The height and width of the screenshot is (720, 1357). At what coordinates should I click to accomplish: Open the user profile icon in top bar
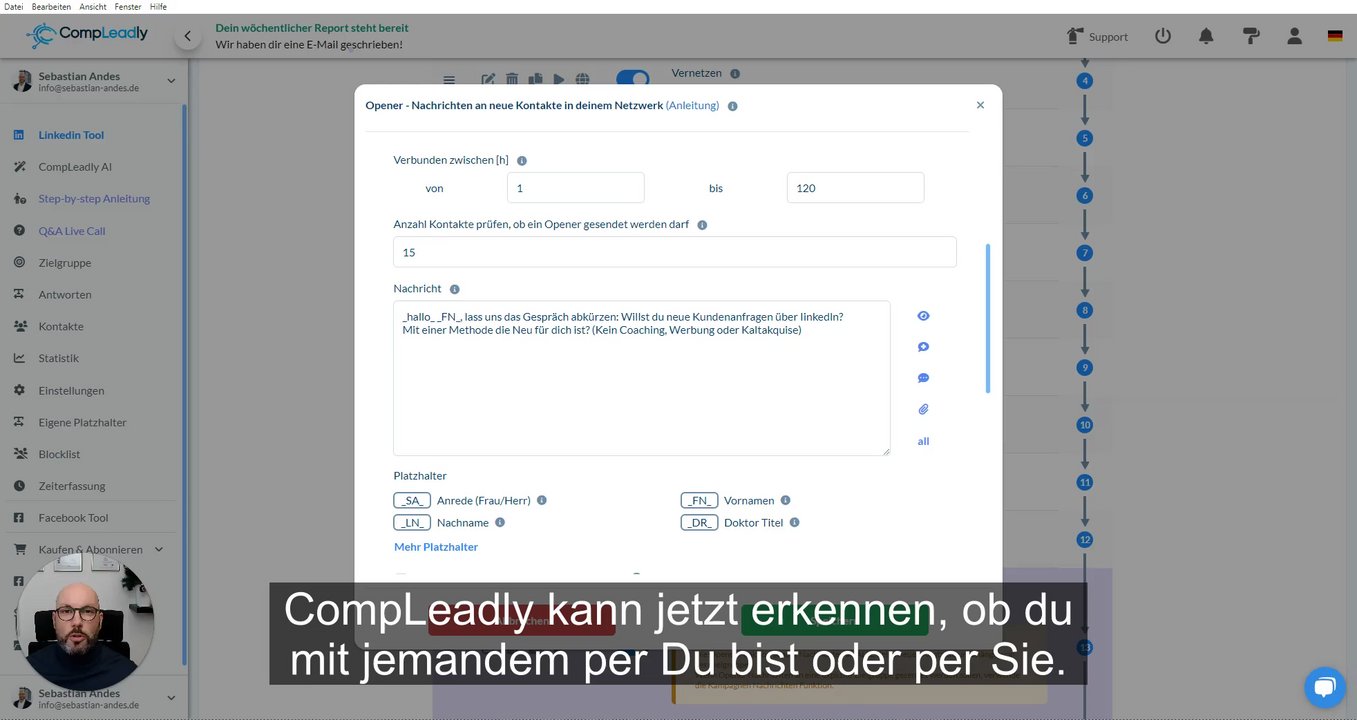coord(1294,36)
